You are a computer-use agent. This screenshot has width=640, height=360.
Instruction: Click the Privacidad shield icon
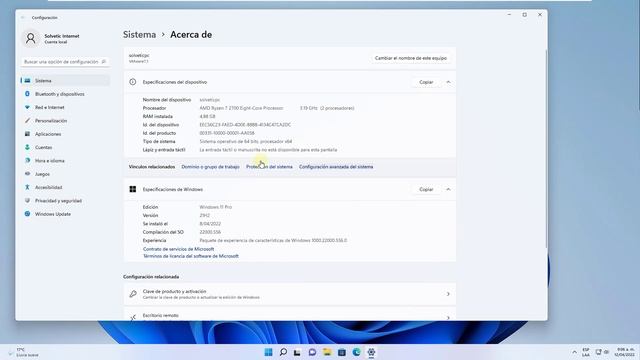point(27,201)
